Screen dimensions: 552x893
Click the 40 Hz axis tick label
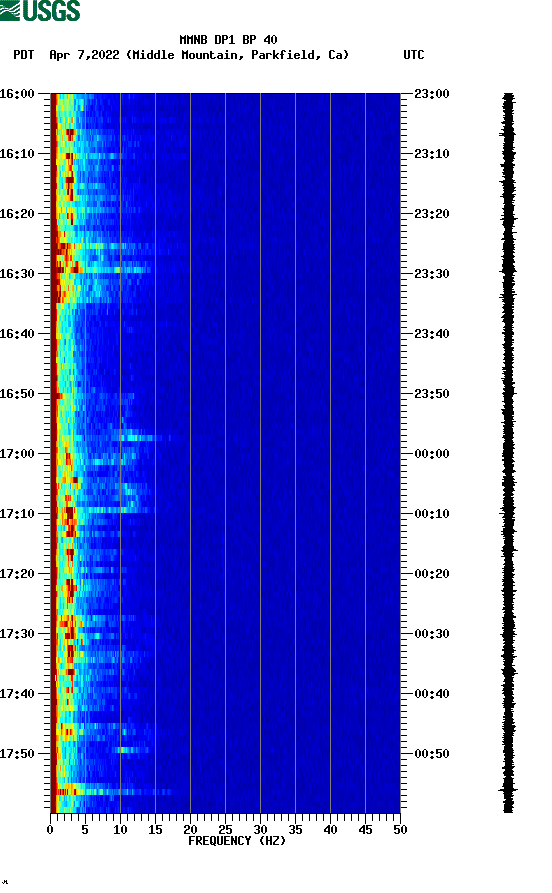pos(330,830)
